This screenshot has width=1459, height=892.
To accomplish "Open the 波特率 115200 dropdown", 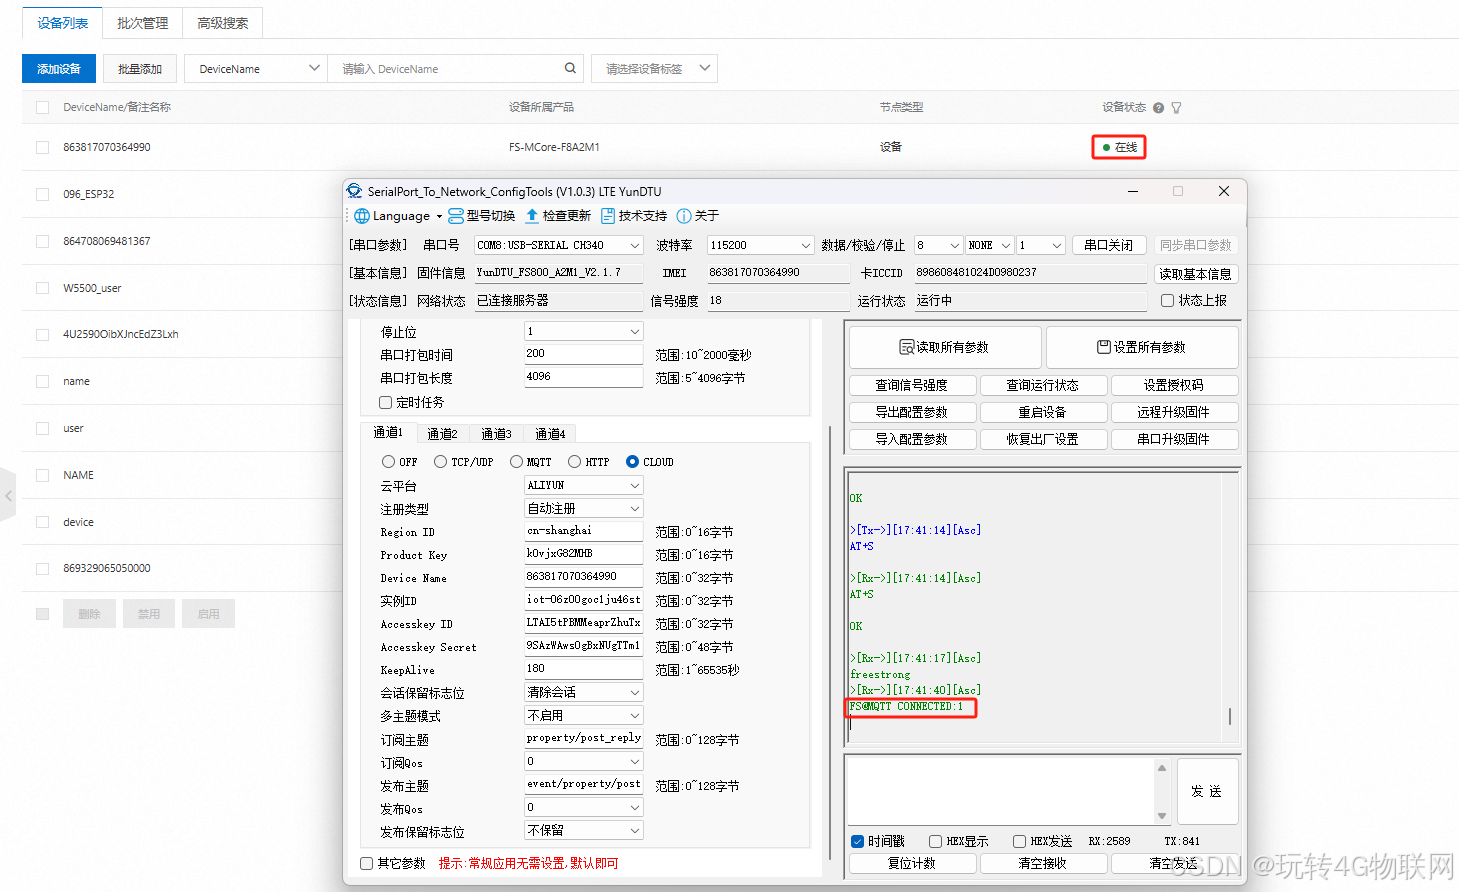I will point(760,245).
